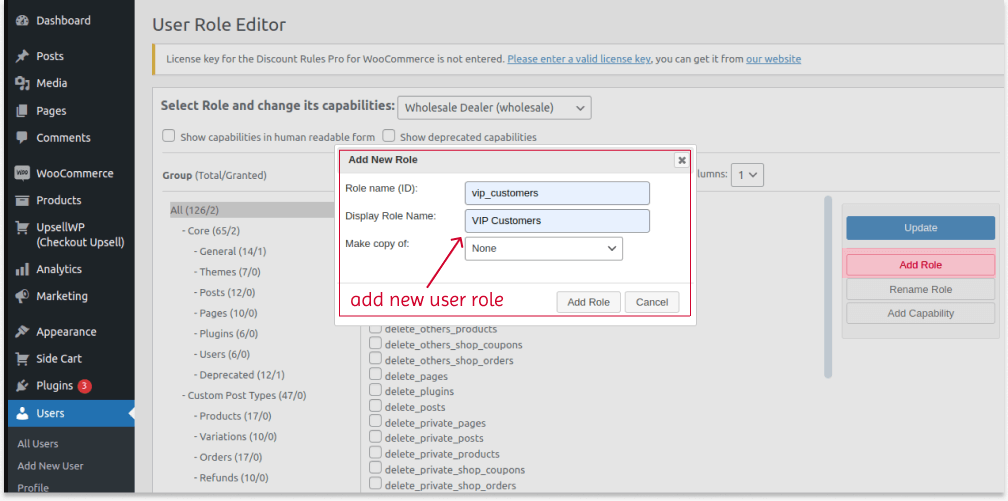
Task: Select the Deprecated (12/1) group
Action: click(239, 374)
